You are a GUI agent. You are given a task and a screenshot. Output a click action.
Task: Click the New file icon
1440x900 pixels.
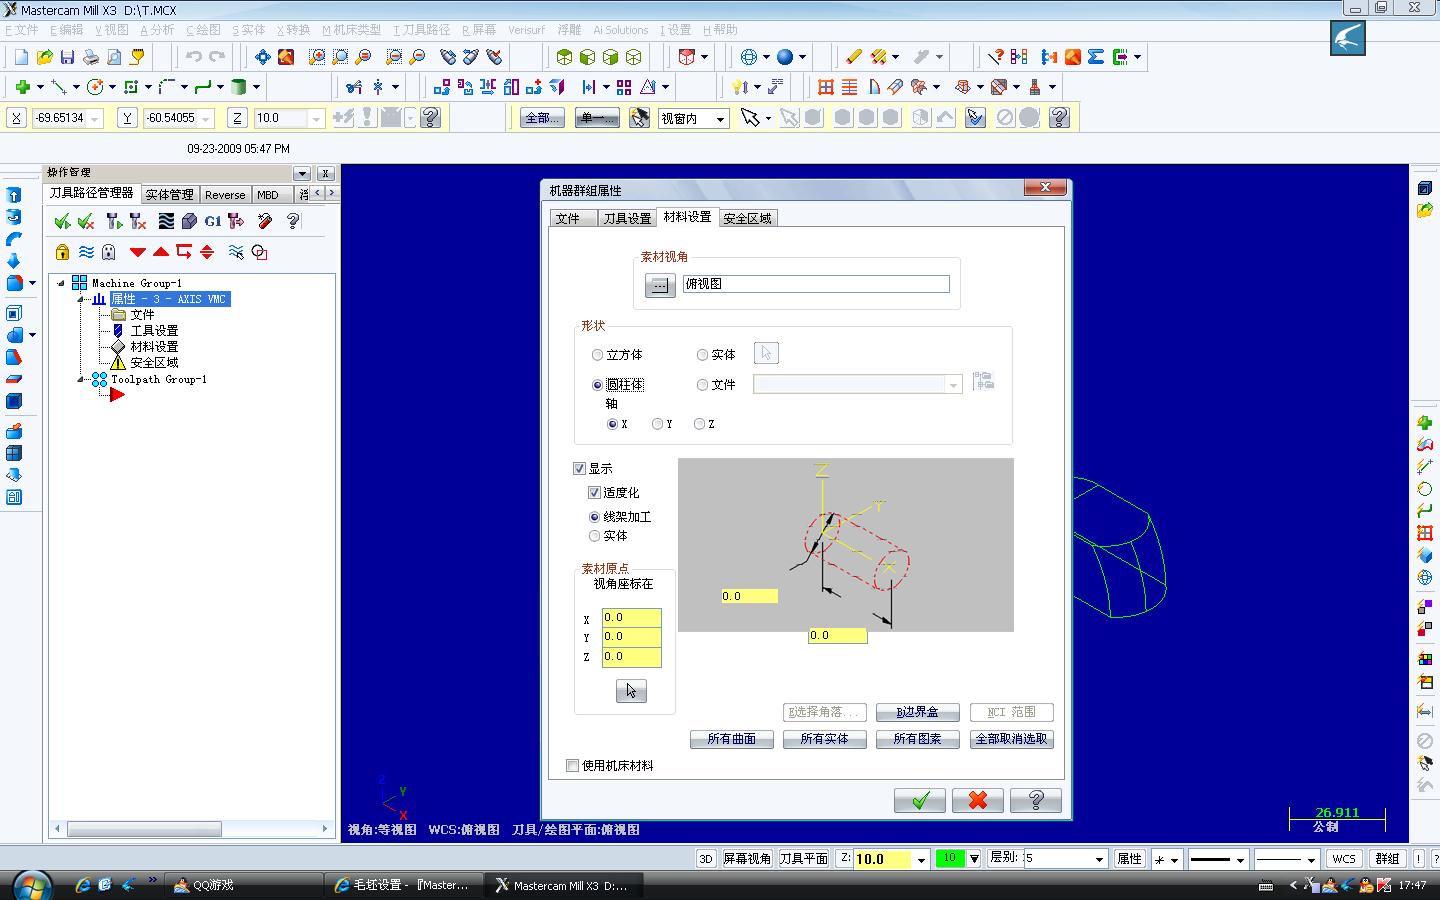[21, 57]
